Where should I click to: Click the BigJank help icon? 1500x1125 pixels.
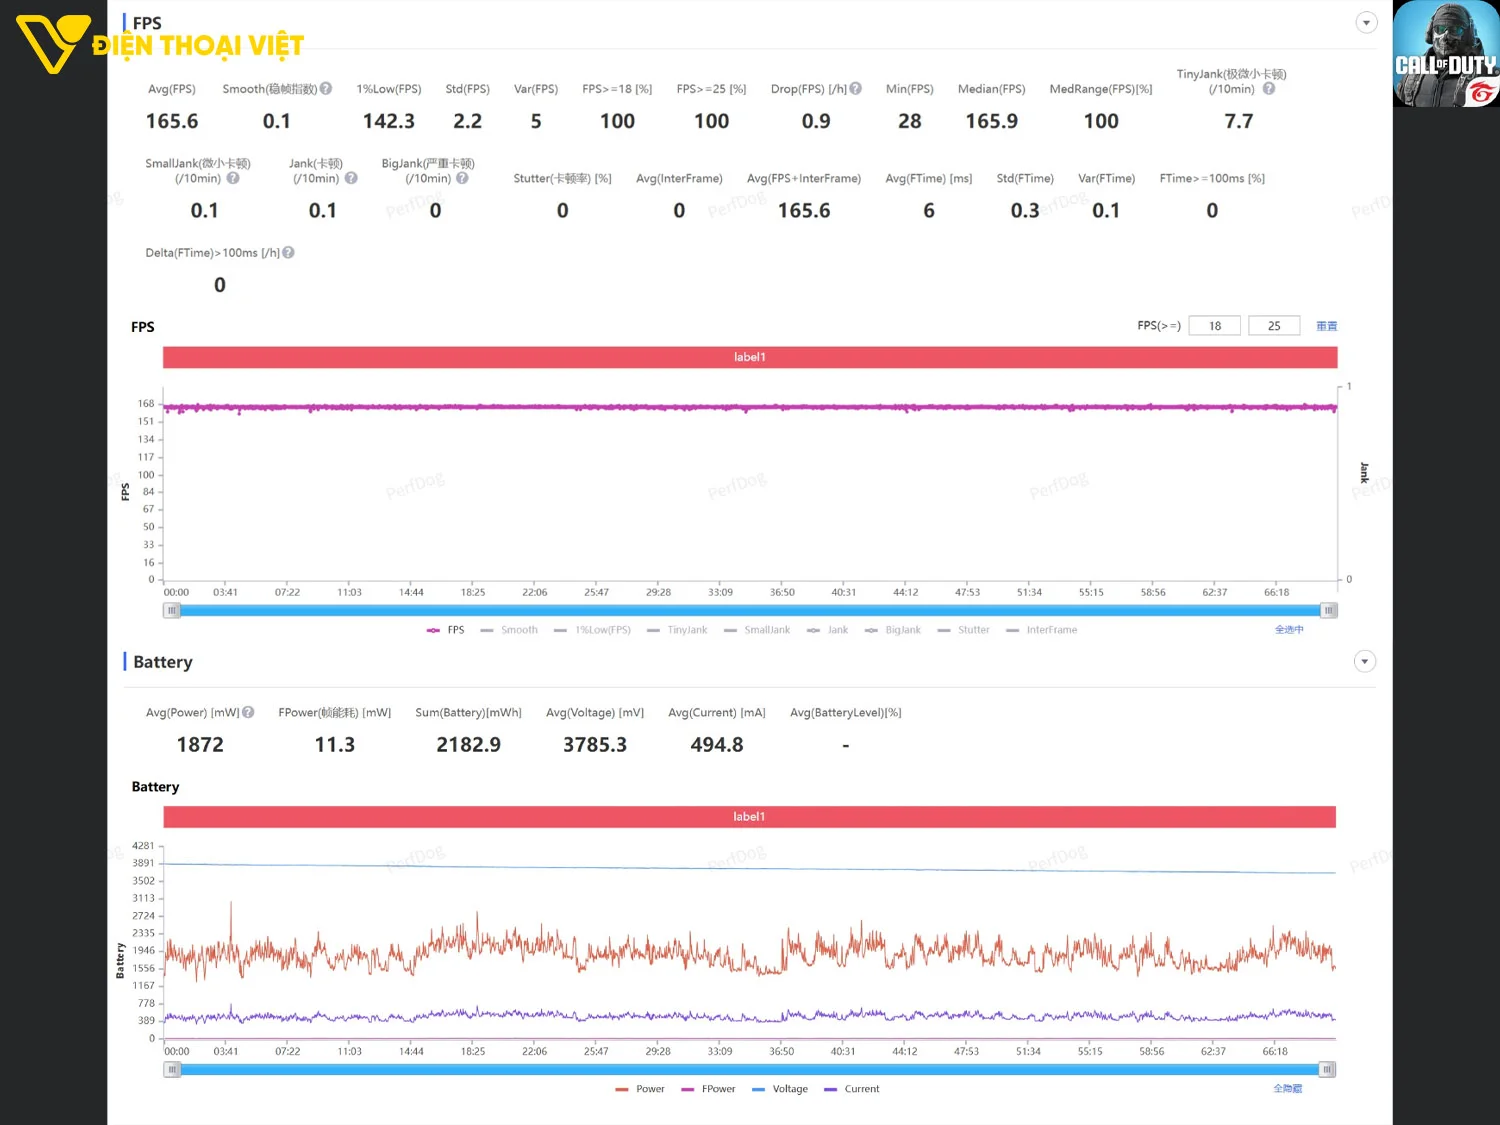tap(462, 178)
